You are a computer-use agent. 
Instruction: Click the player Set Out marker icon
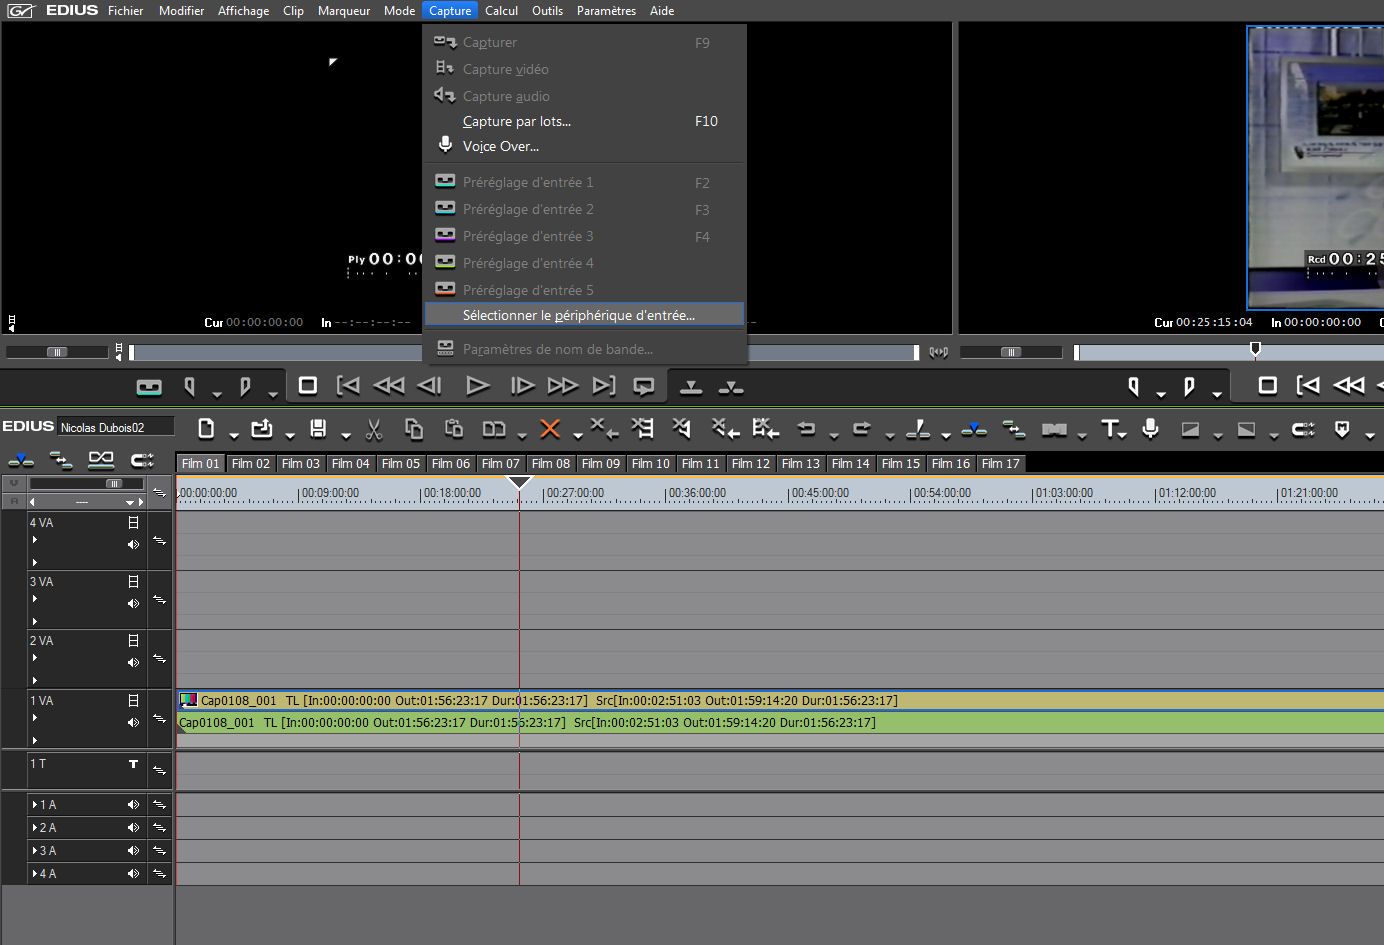[x=245, y=386]
